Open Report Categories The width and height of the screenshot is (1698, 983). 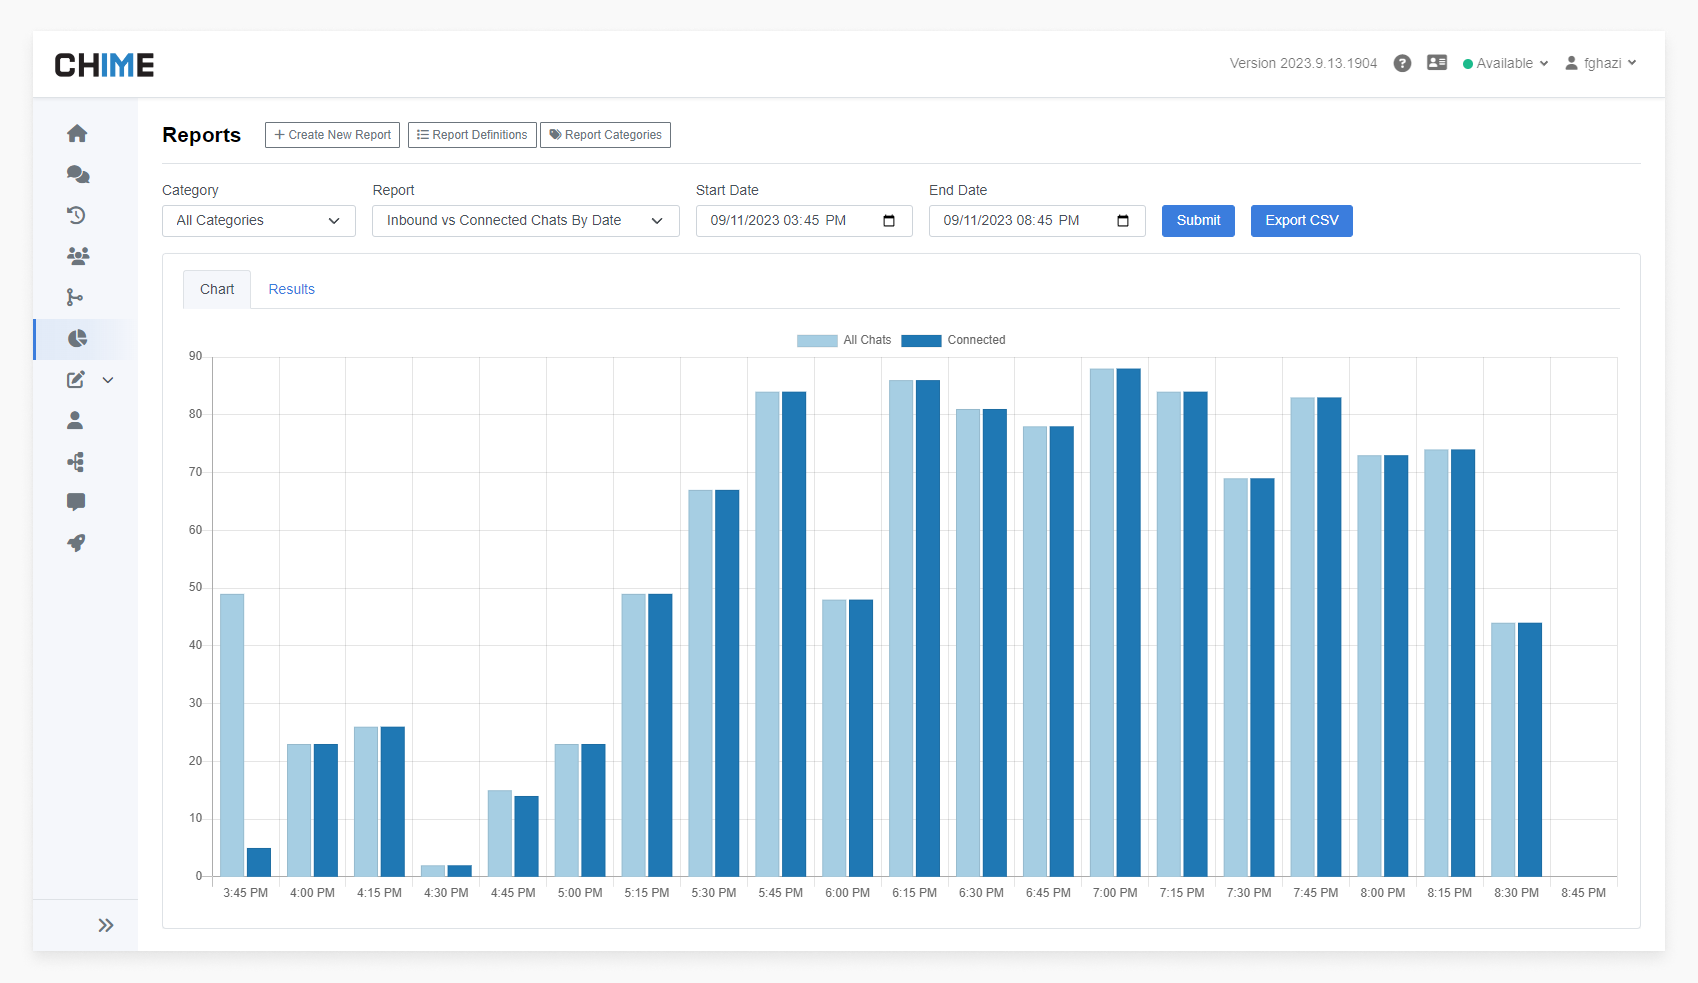point(605,135)
